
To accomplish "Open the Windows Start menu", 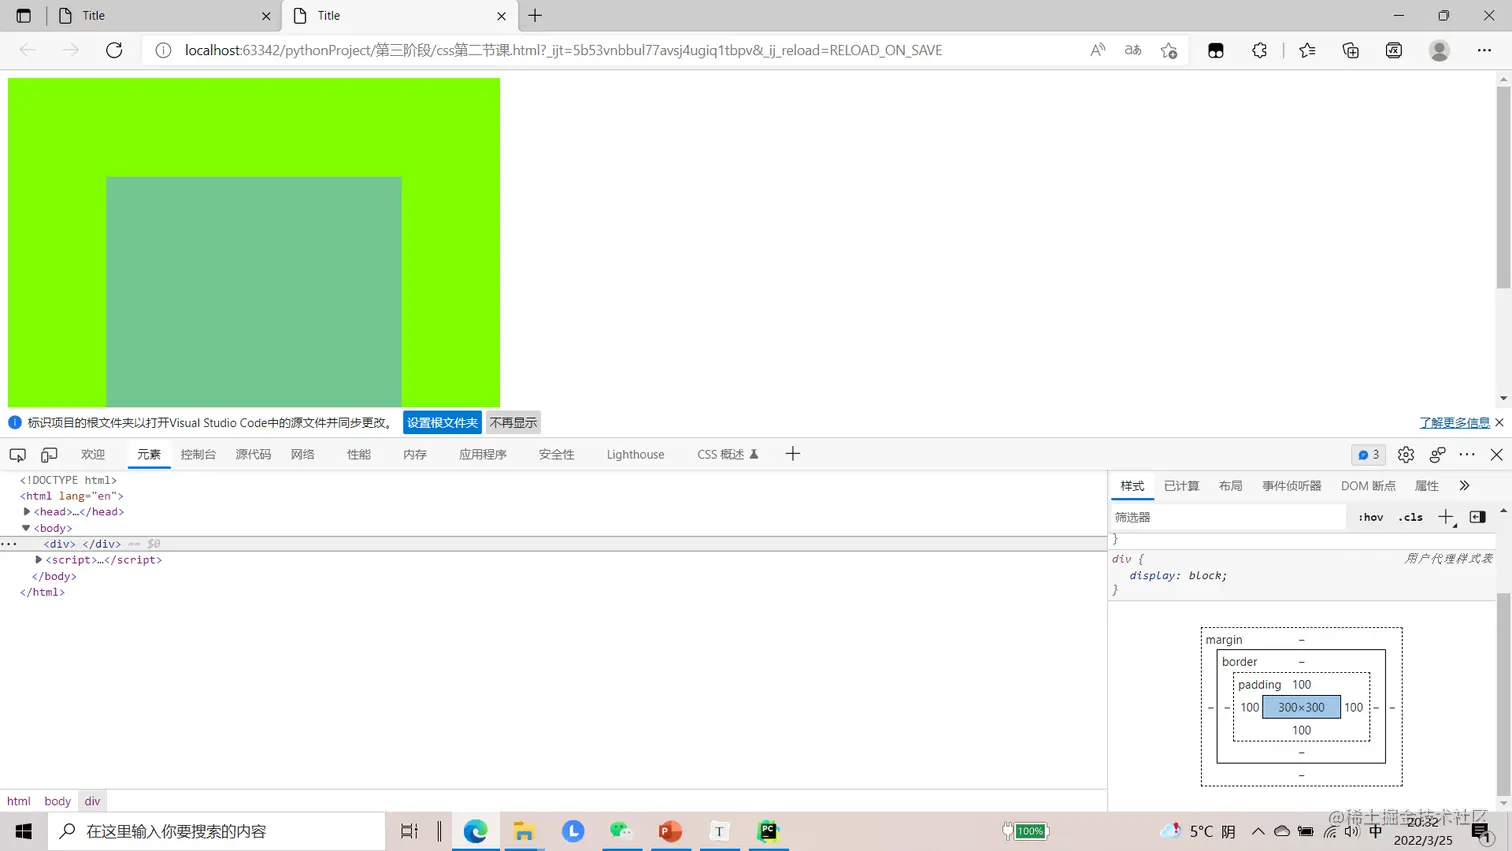I will click(23, 831).
